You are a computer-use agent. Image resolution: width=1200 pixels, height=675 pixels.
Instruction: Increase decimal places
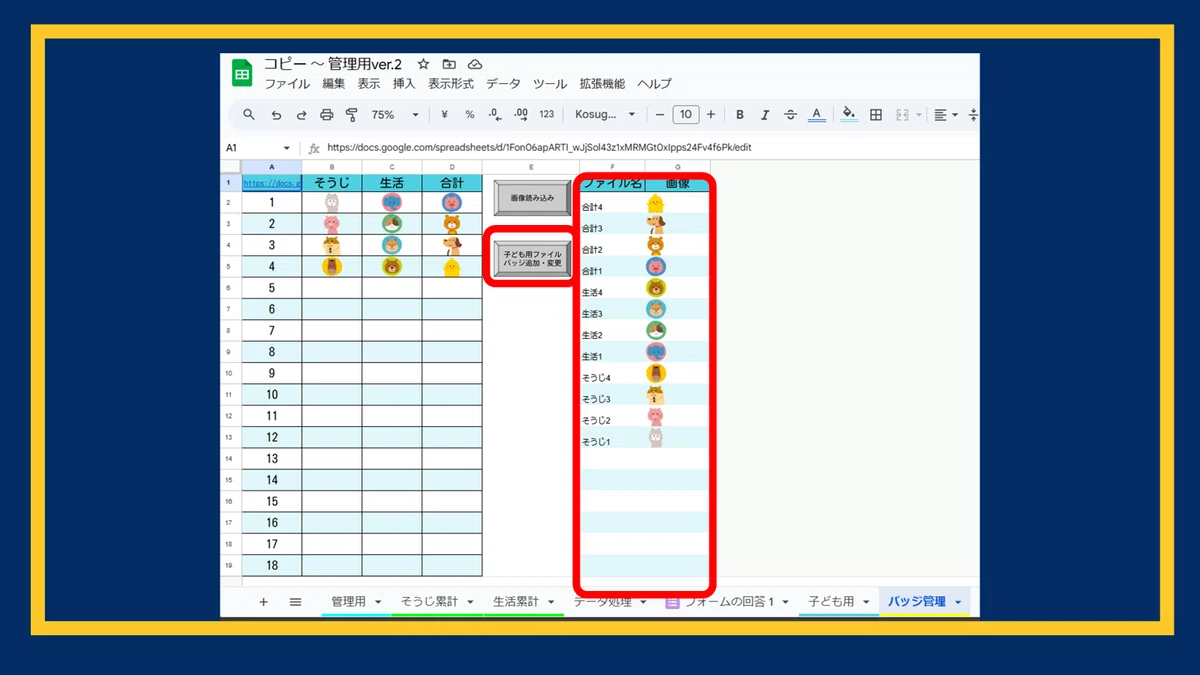click(521, 115)
